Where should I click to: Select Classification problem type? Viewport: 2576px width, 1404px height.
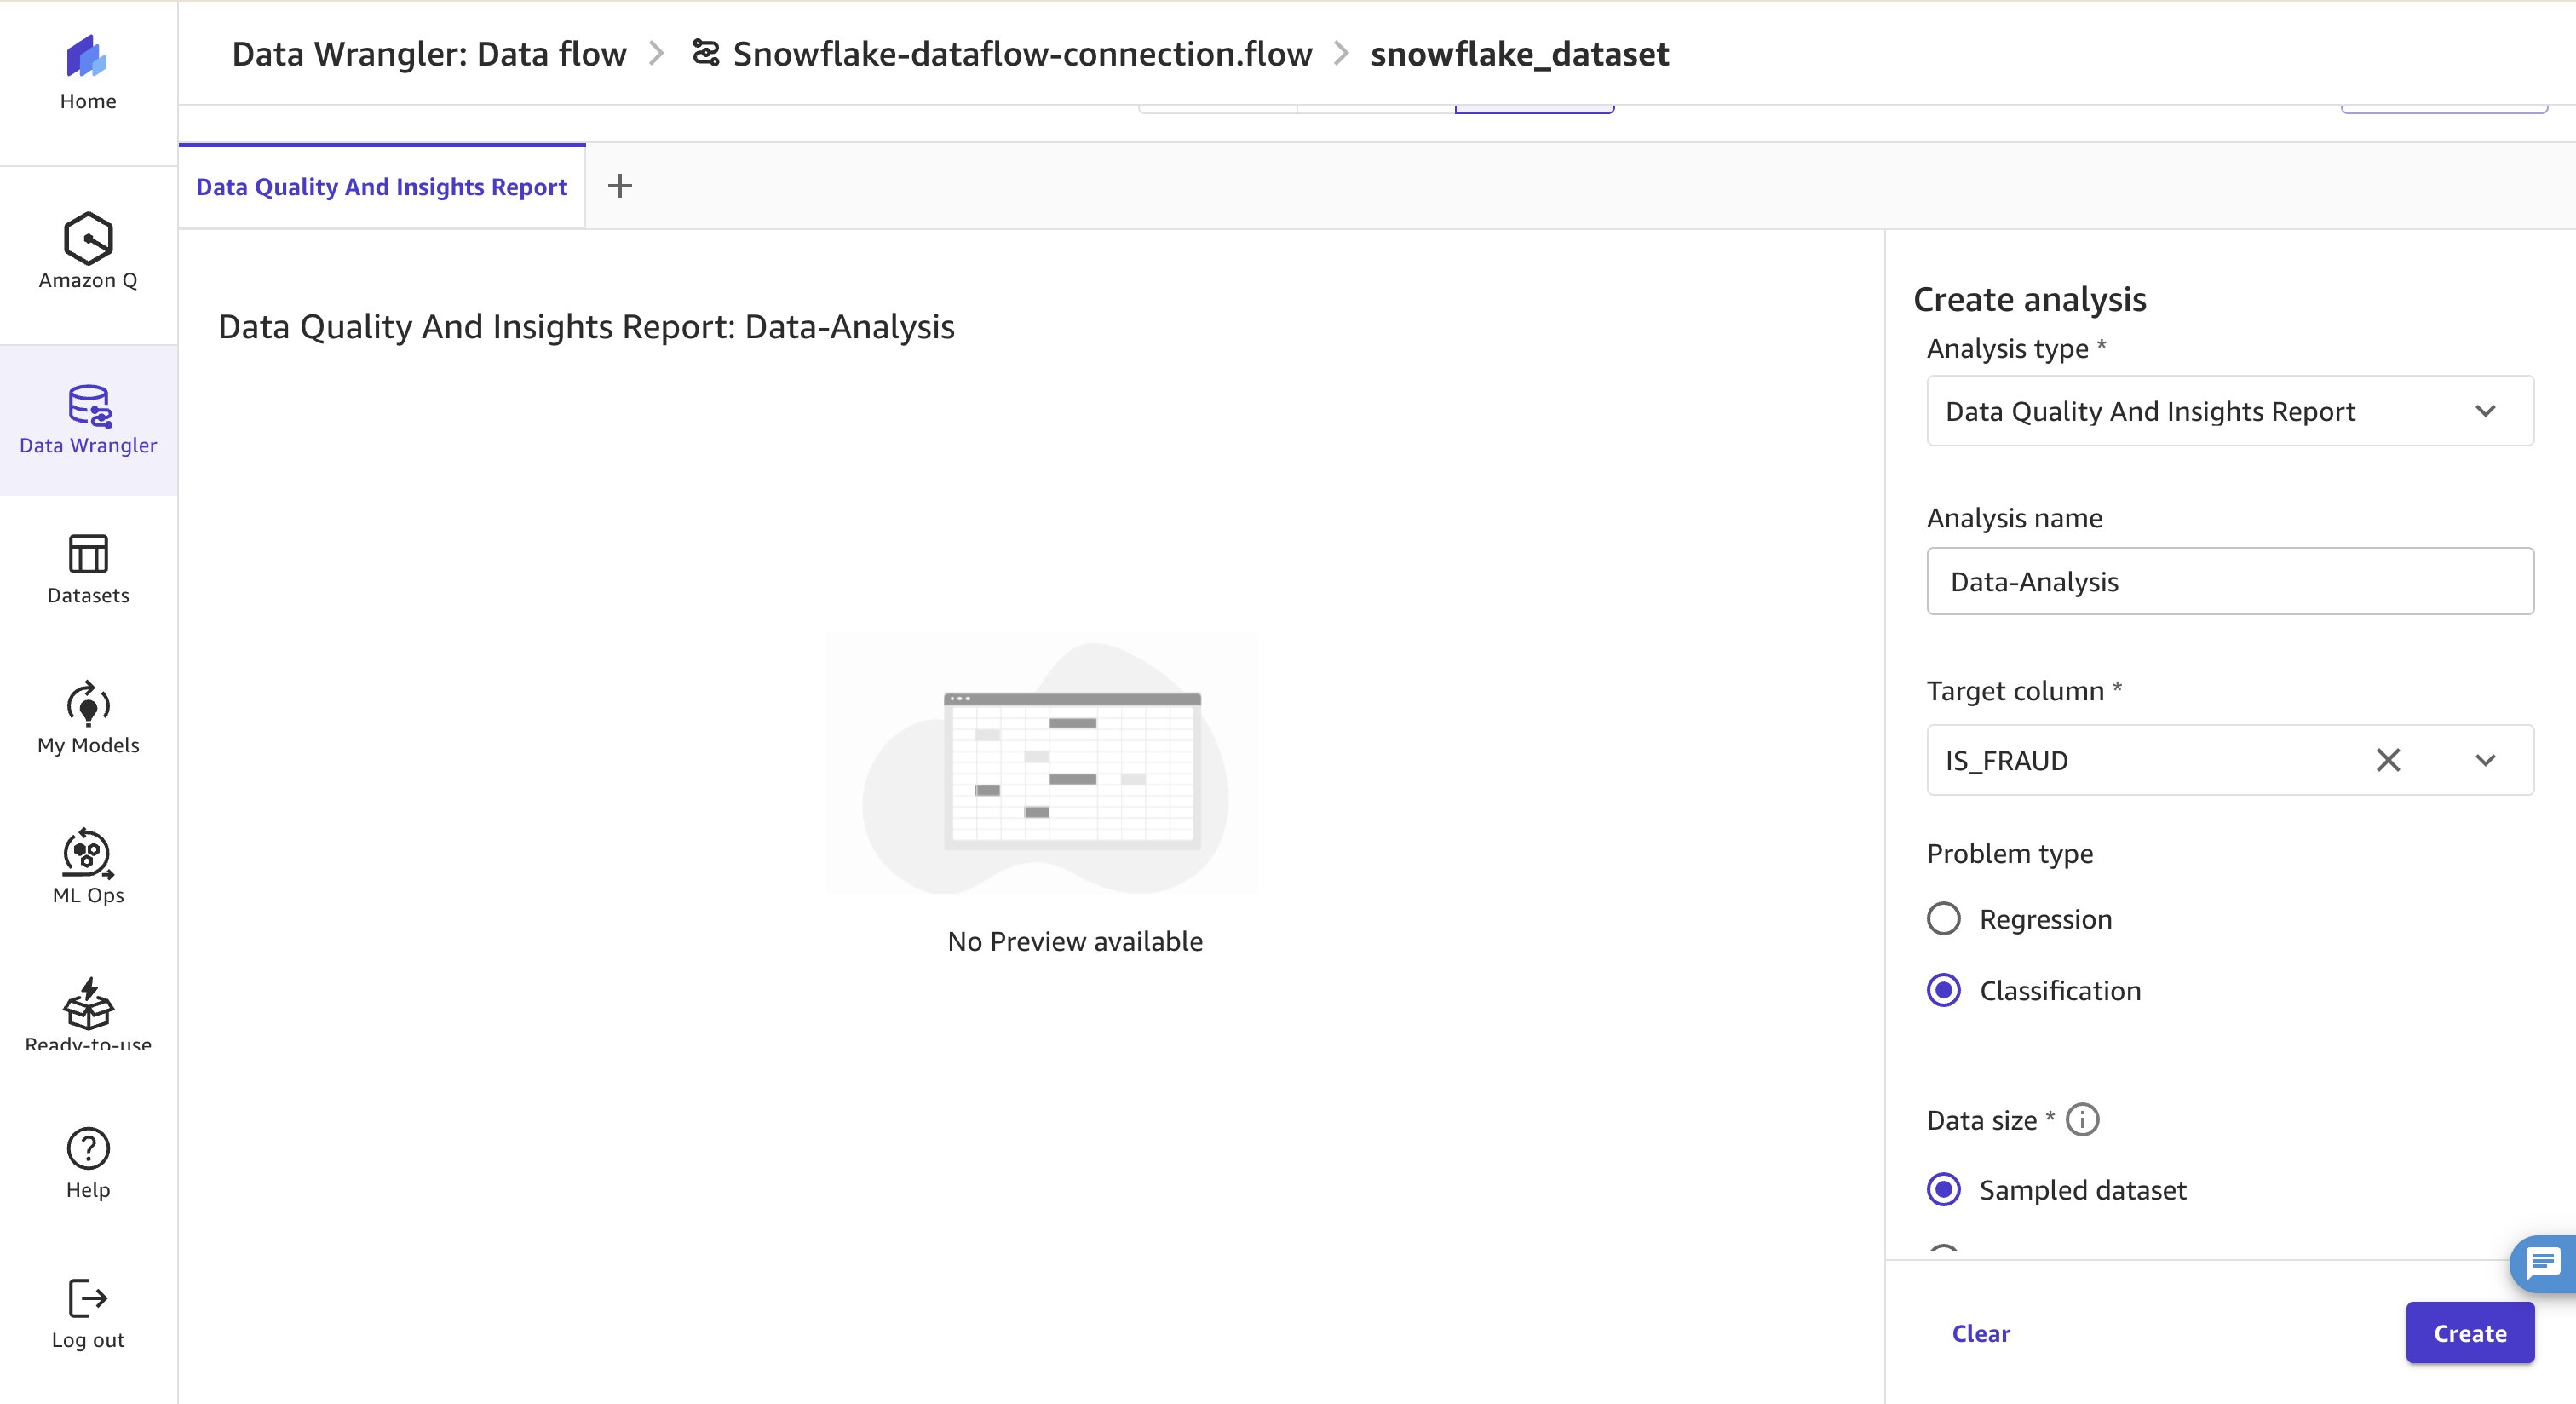[1944, 990]
